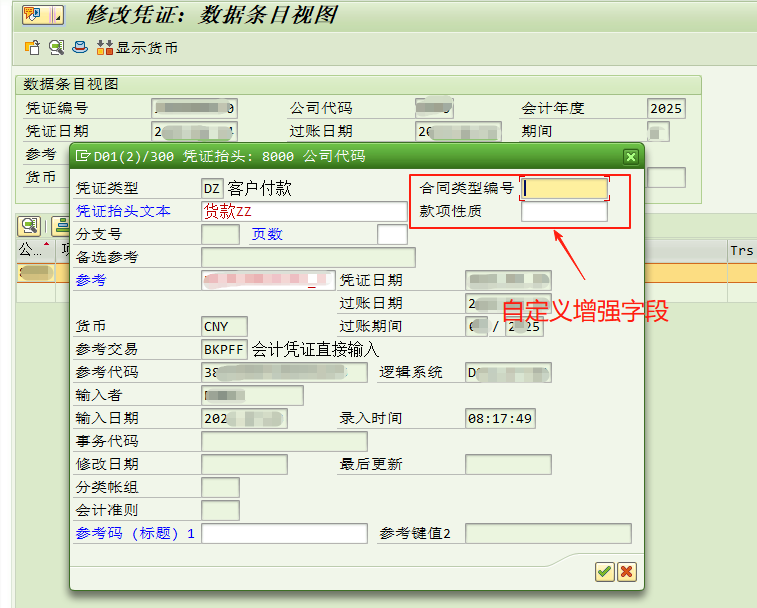Click the 显示货币 display currency button

click(x=137, y=47)
